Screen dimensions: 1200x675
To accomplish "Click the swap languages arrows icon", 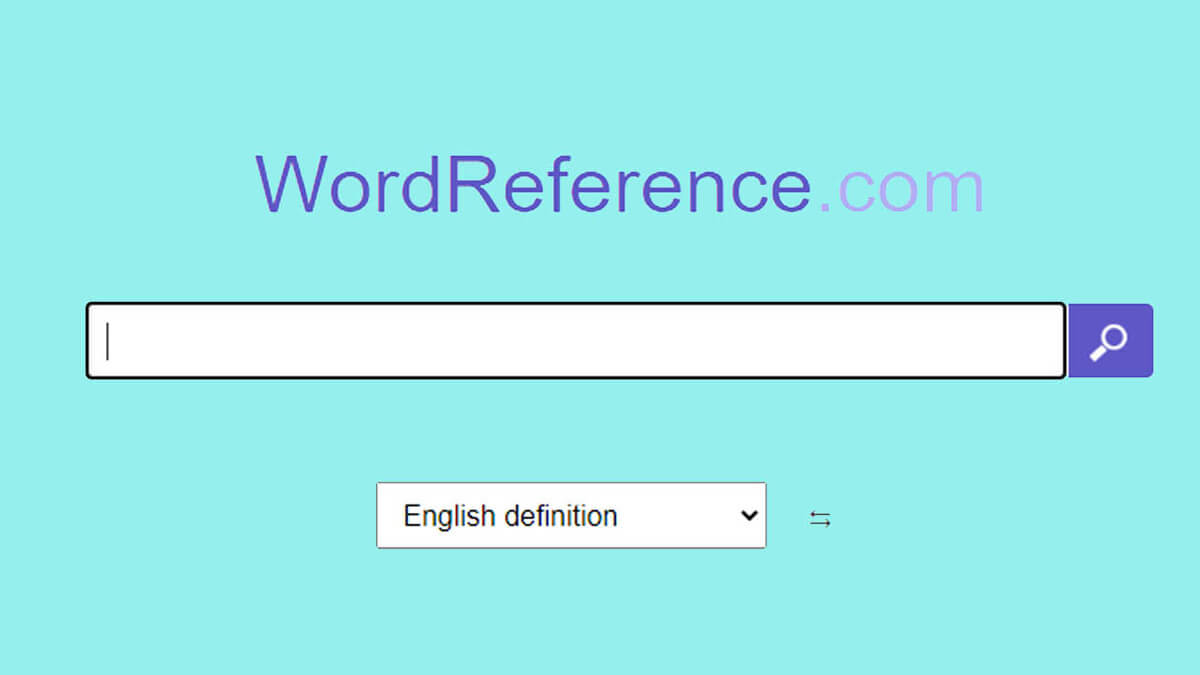I will point(820,519).
